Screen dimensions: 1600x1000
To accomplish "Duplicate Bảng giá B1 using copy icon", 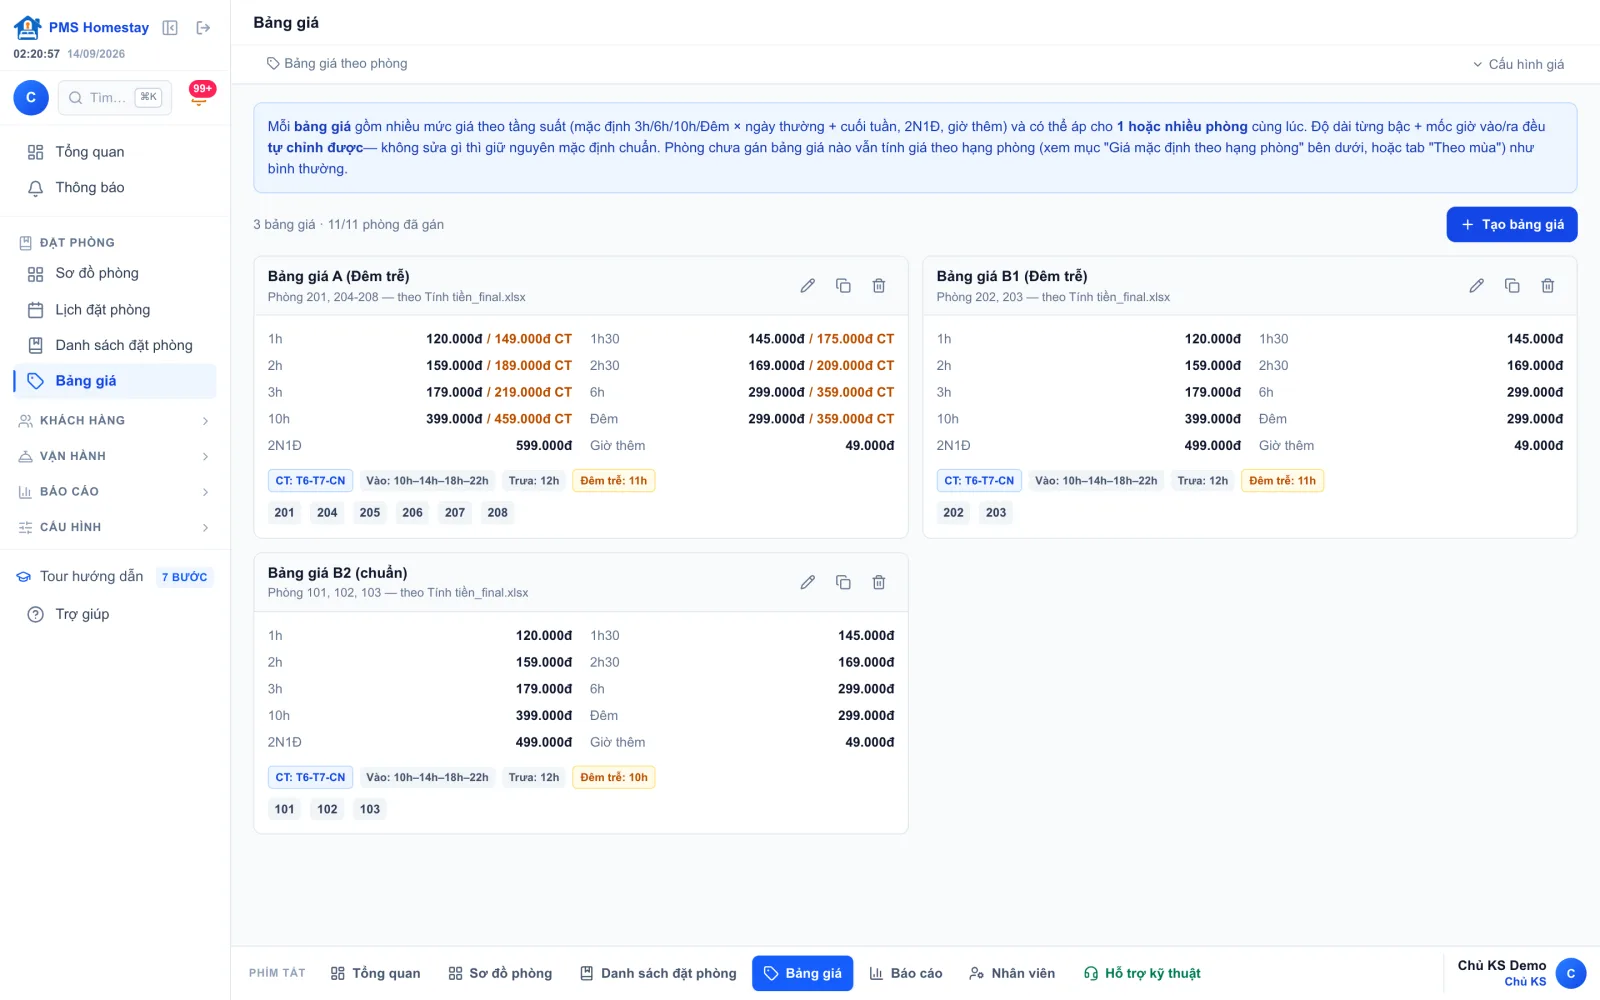I will click(1512, 286).
